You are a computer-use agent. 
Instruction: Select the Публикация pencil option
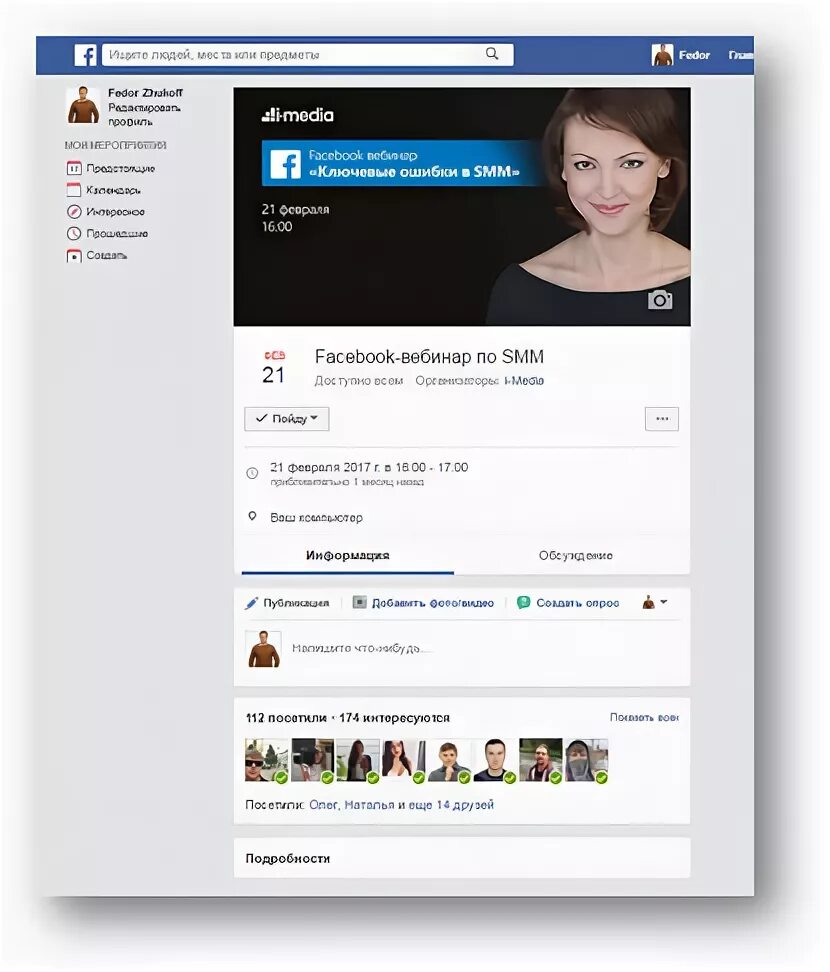[287, 603]
